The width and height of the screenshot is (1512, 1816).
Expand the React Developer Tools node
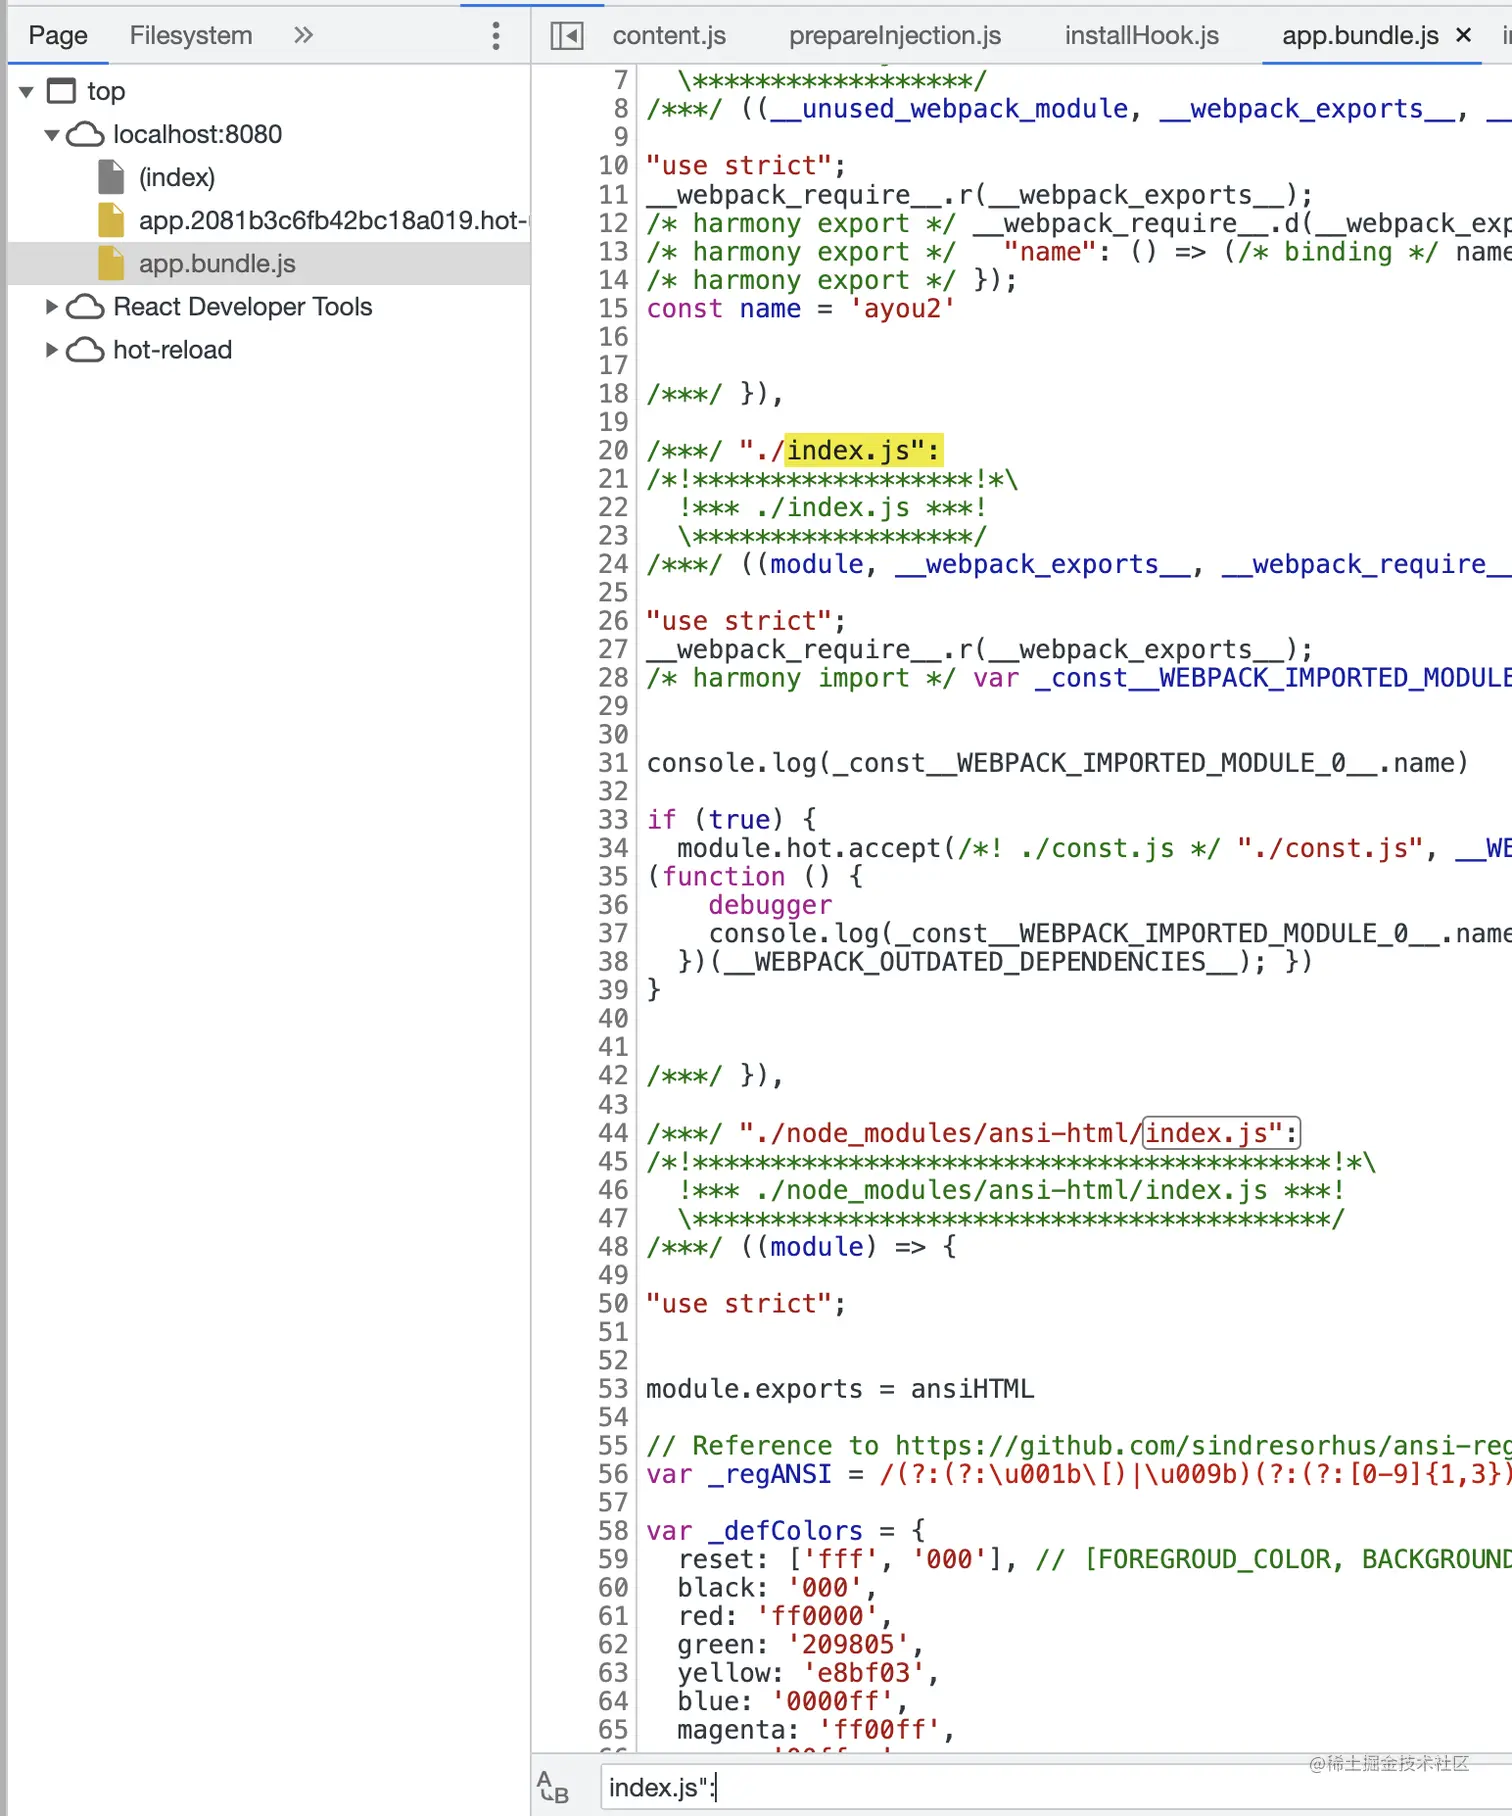(x=52, y=307)
